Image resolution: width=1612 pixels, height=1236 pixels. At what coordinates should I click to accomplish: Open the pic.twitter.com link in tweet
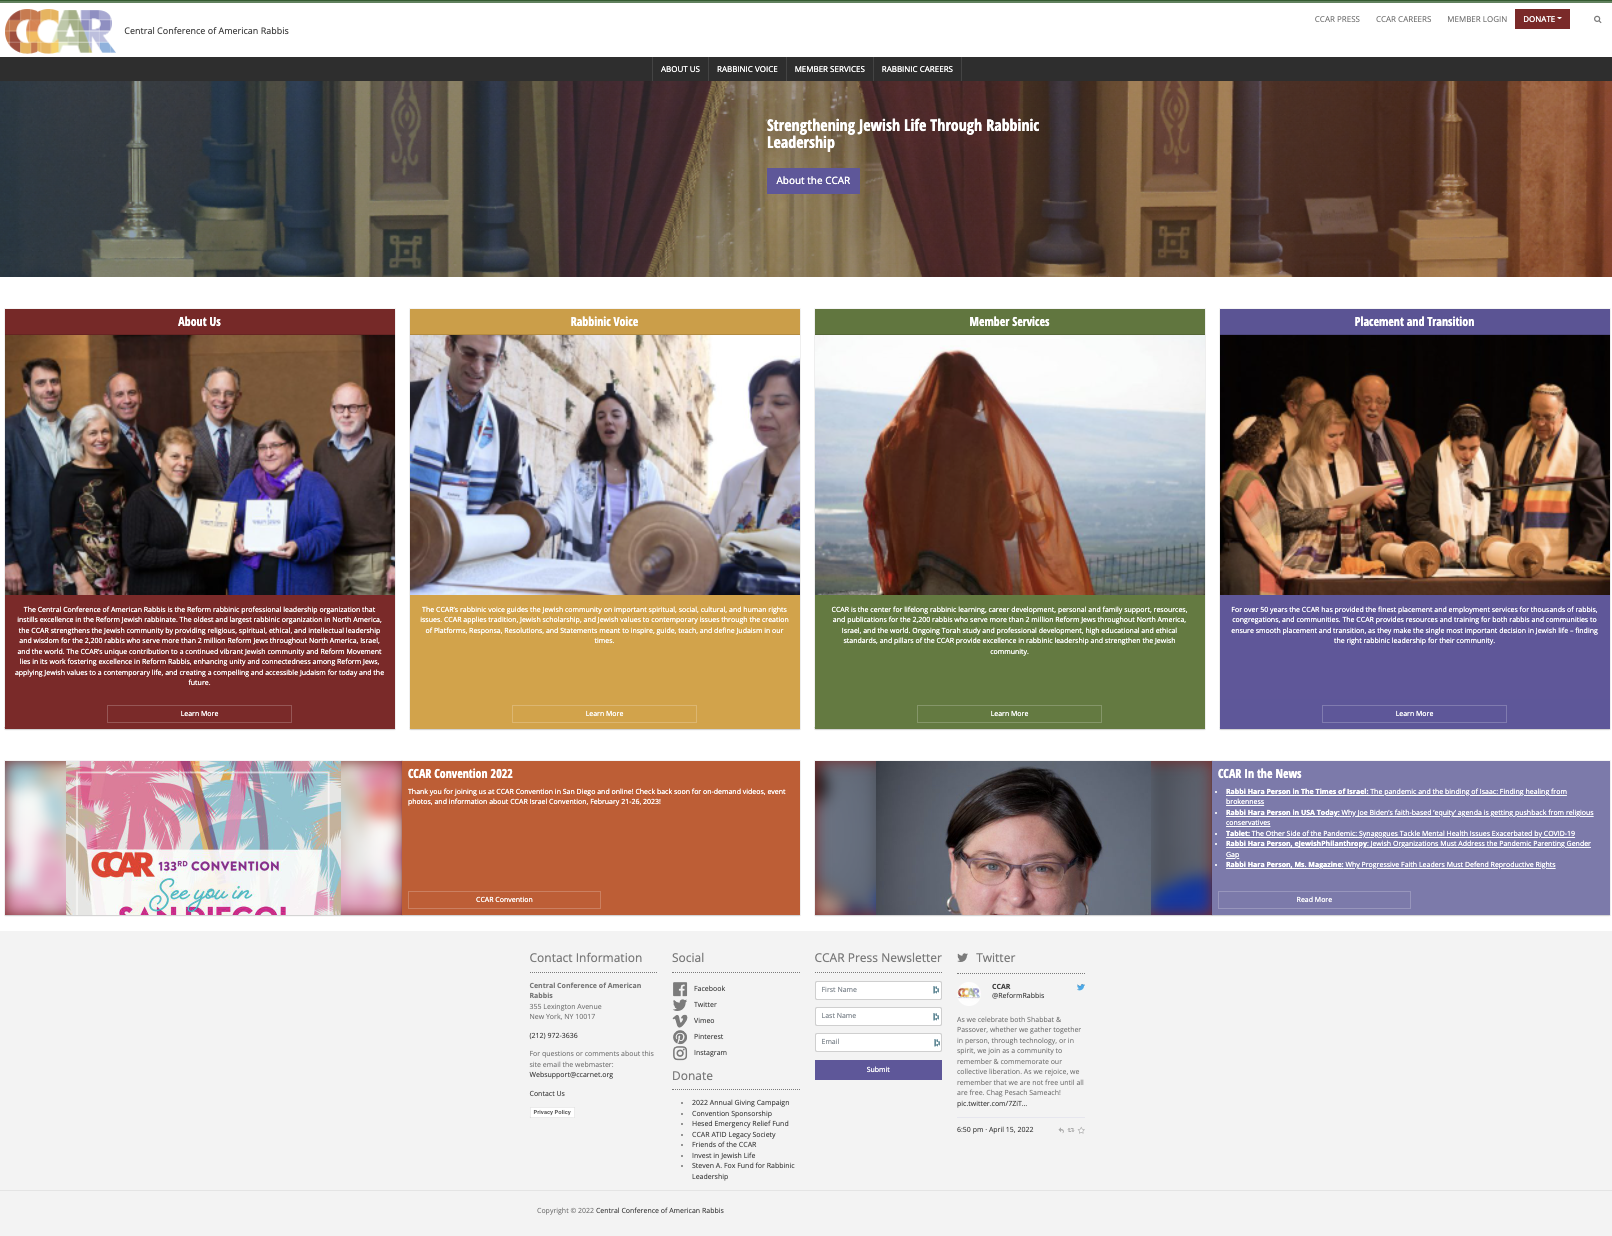[991, 1104]
